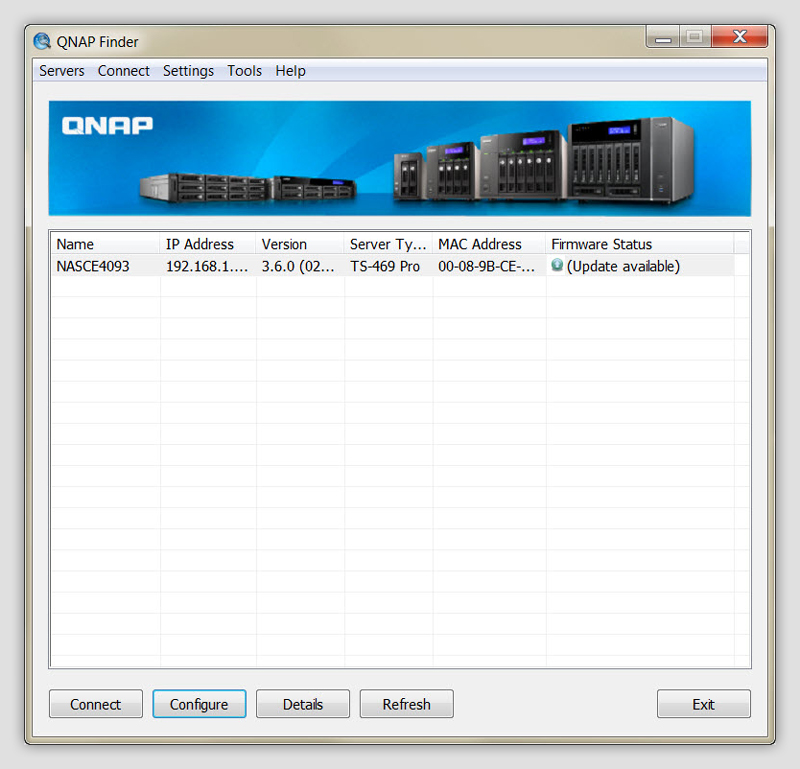800x769 pixels.
Task: Open the Connect menu
Action: click(123, 70)
